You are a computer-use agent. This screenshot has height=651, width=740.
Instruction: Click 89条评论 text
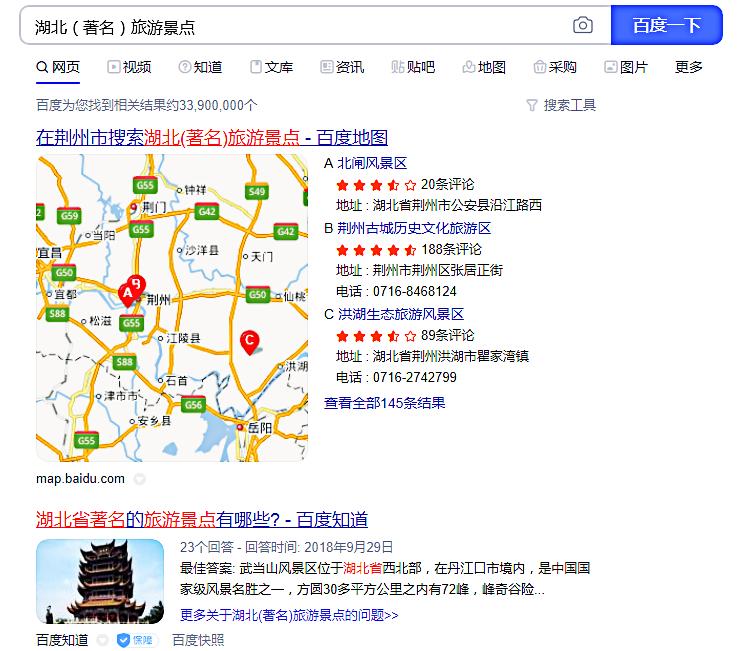pos(447,336)
